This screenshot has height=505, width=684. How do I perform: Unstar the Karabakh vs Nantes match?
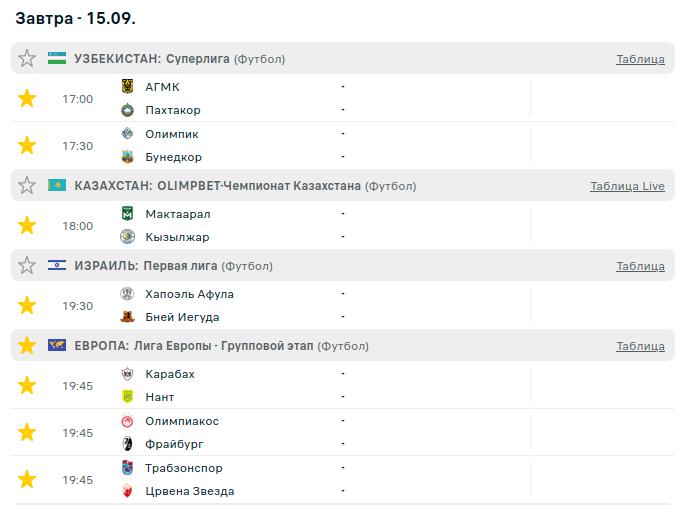click(x=27, y=385)
